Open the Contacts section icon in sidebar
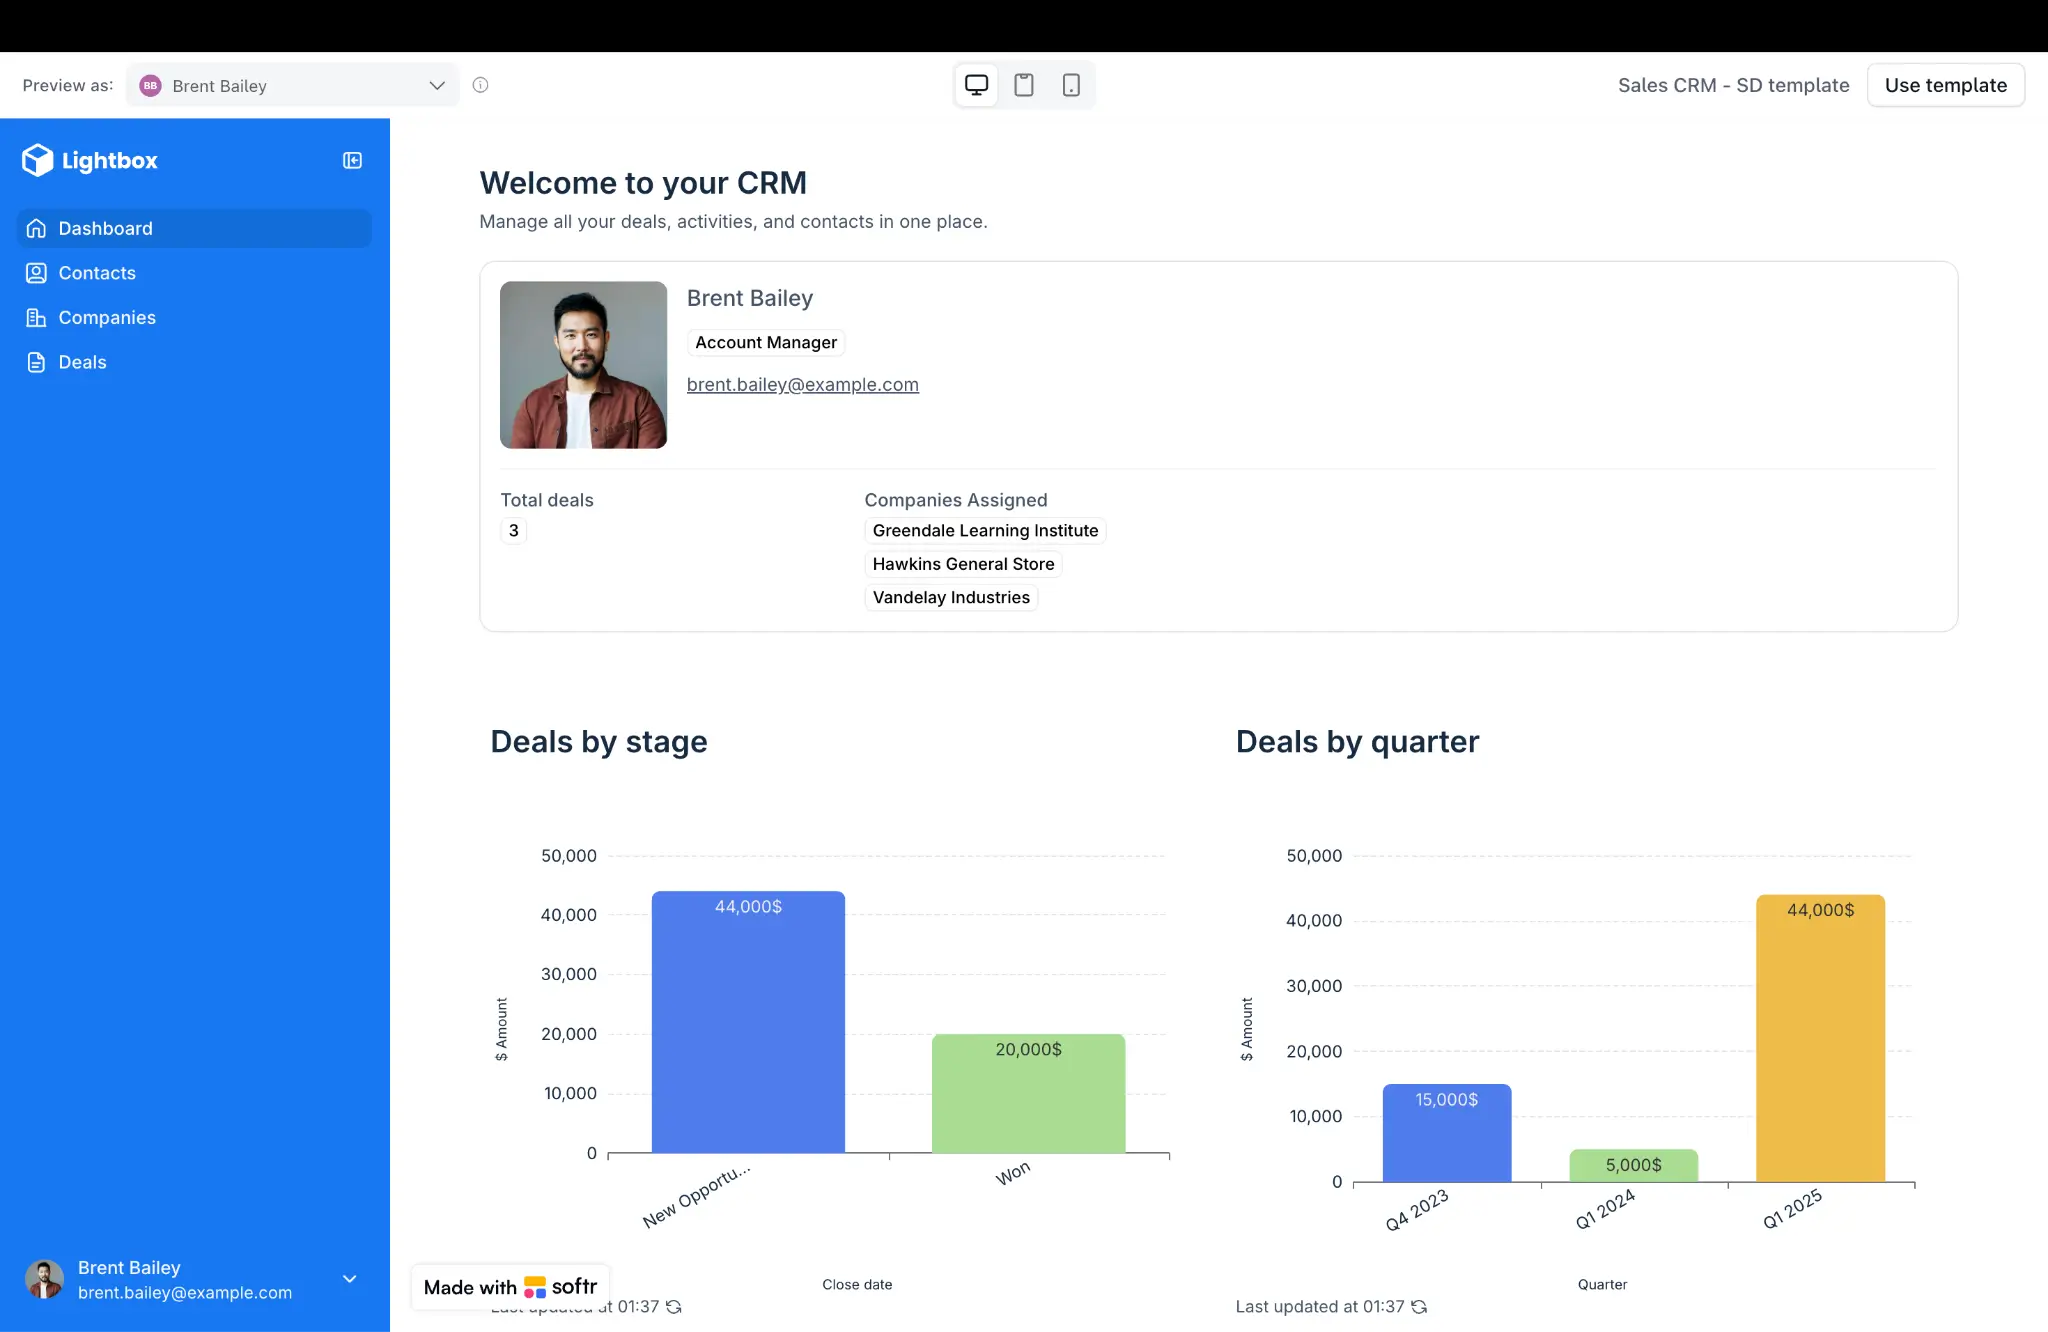The height and width of the screenshot is (1332, 2048). [36, 272]
